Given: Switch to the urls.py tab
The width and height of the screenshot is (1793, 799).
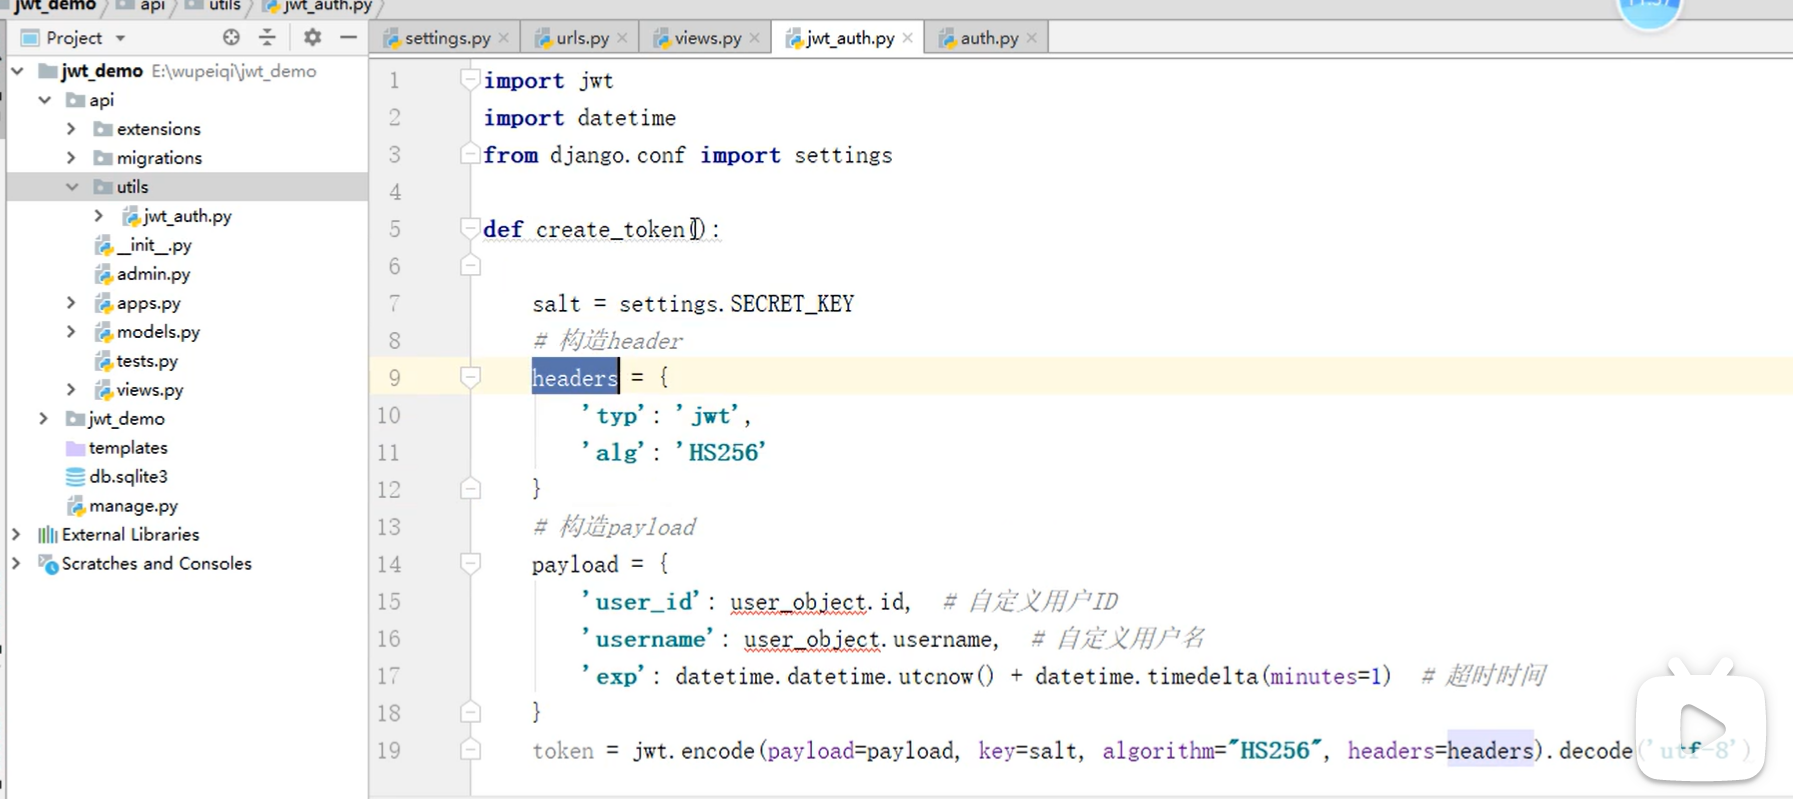Looking at the screenshot, I should [581, 38].
